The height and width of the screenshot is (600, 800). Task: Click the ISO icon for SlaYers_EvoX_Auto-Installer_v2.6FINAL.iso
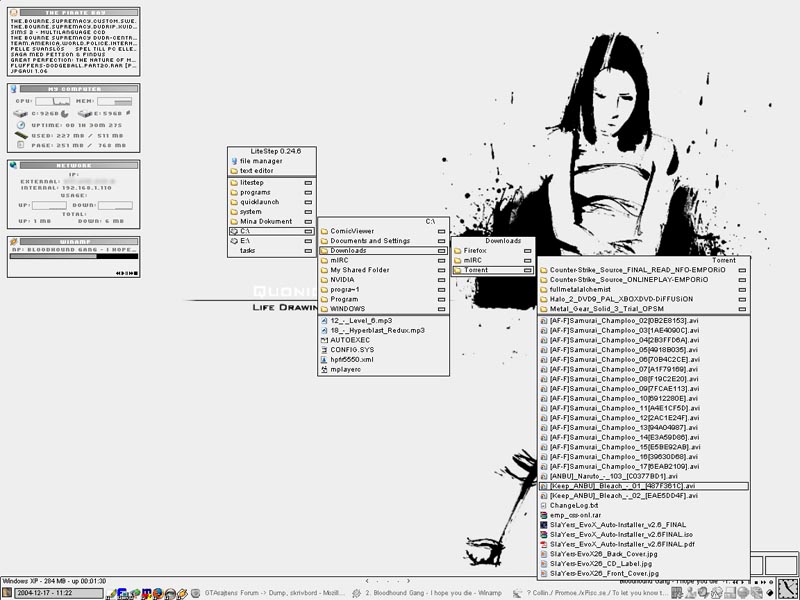click(x=544, y=535)
